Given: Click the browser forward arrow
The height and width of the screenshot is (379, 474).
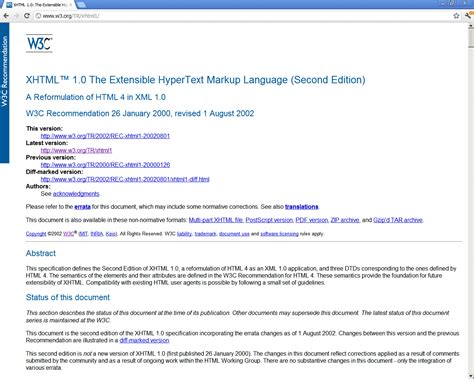Looking at the screenshot, I should click(x=16, y=16).
